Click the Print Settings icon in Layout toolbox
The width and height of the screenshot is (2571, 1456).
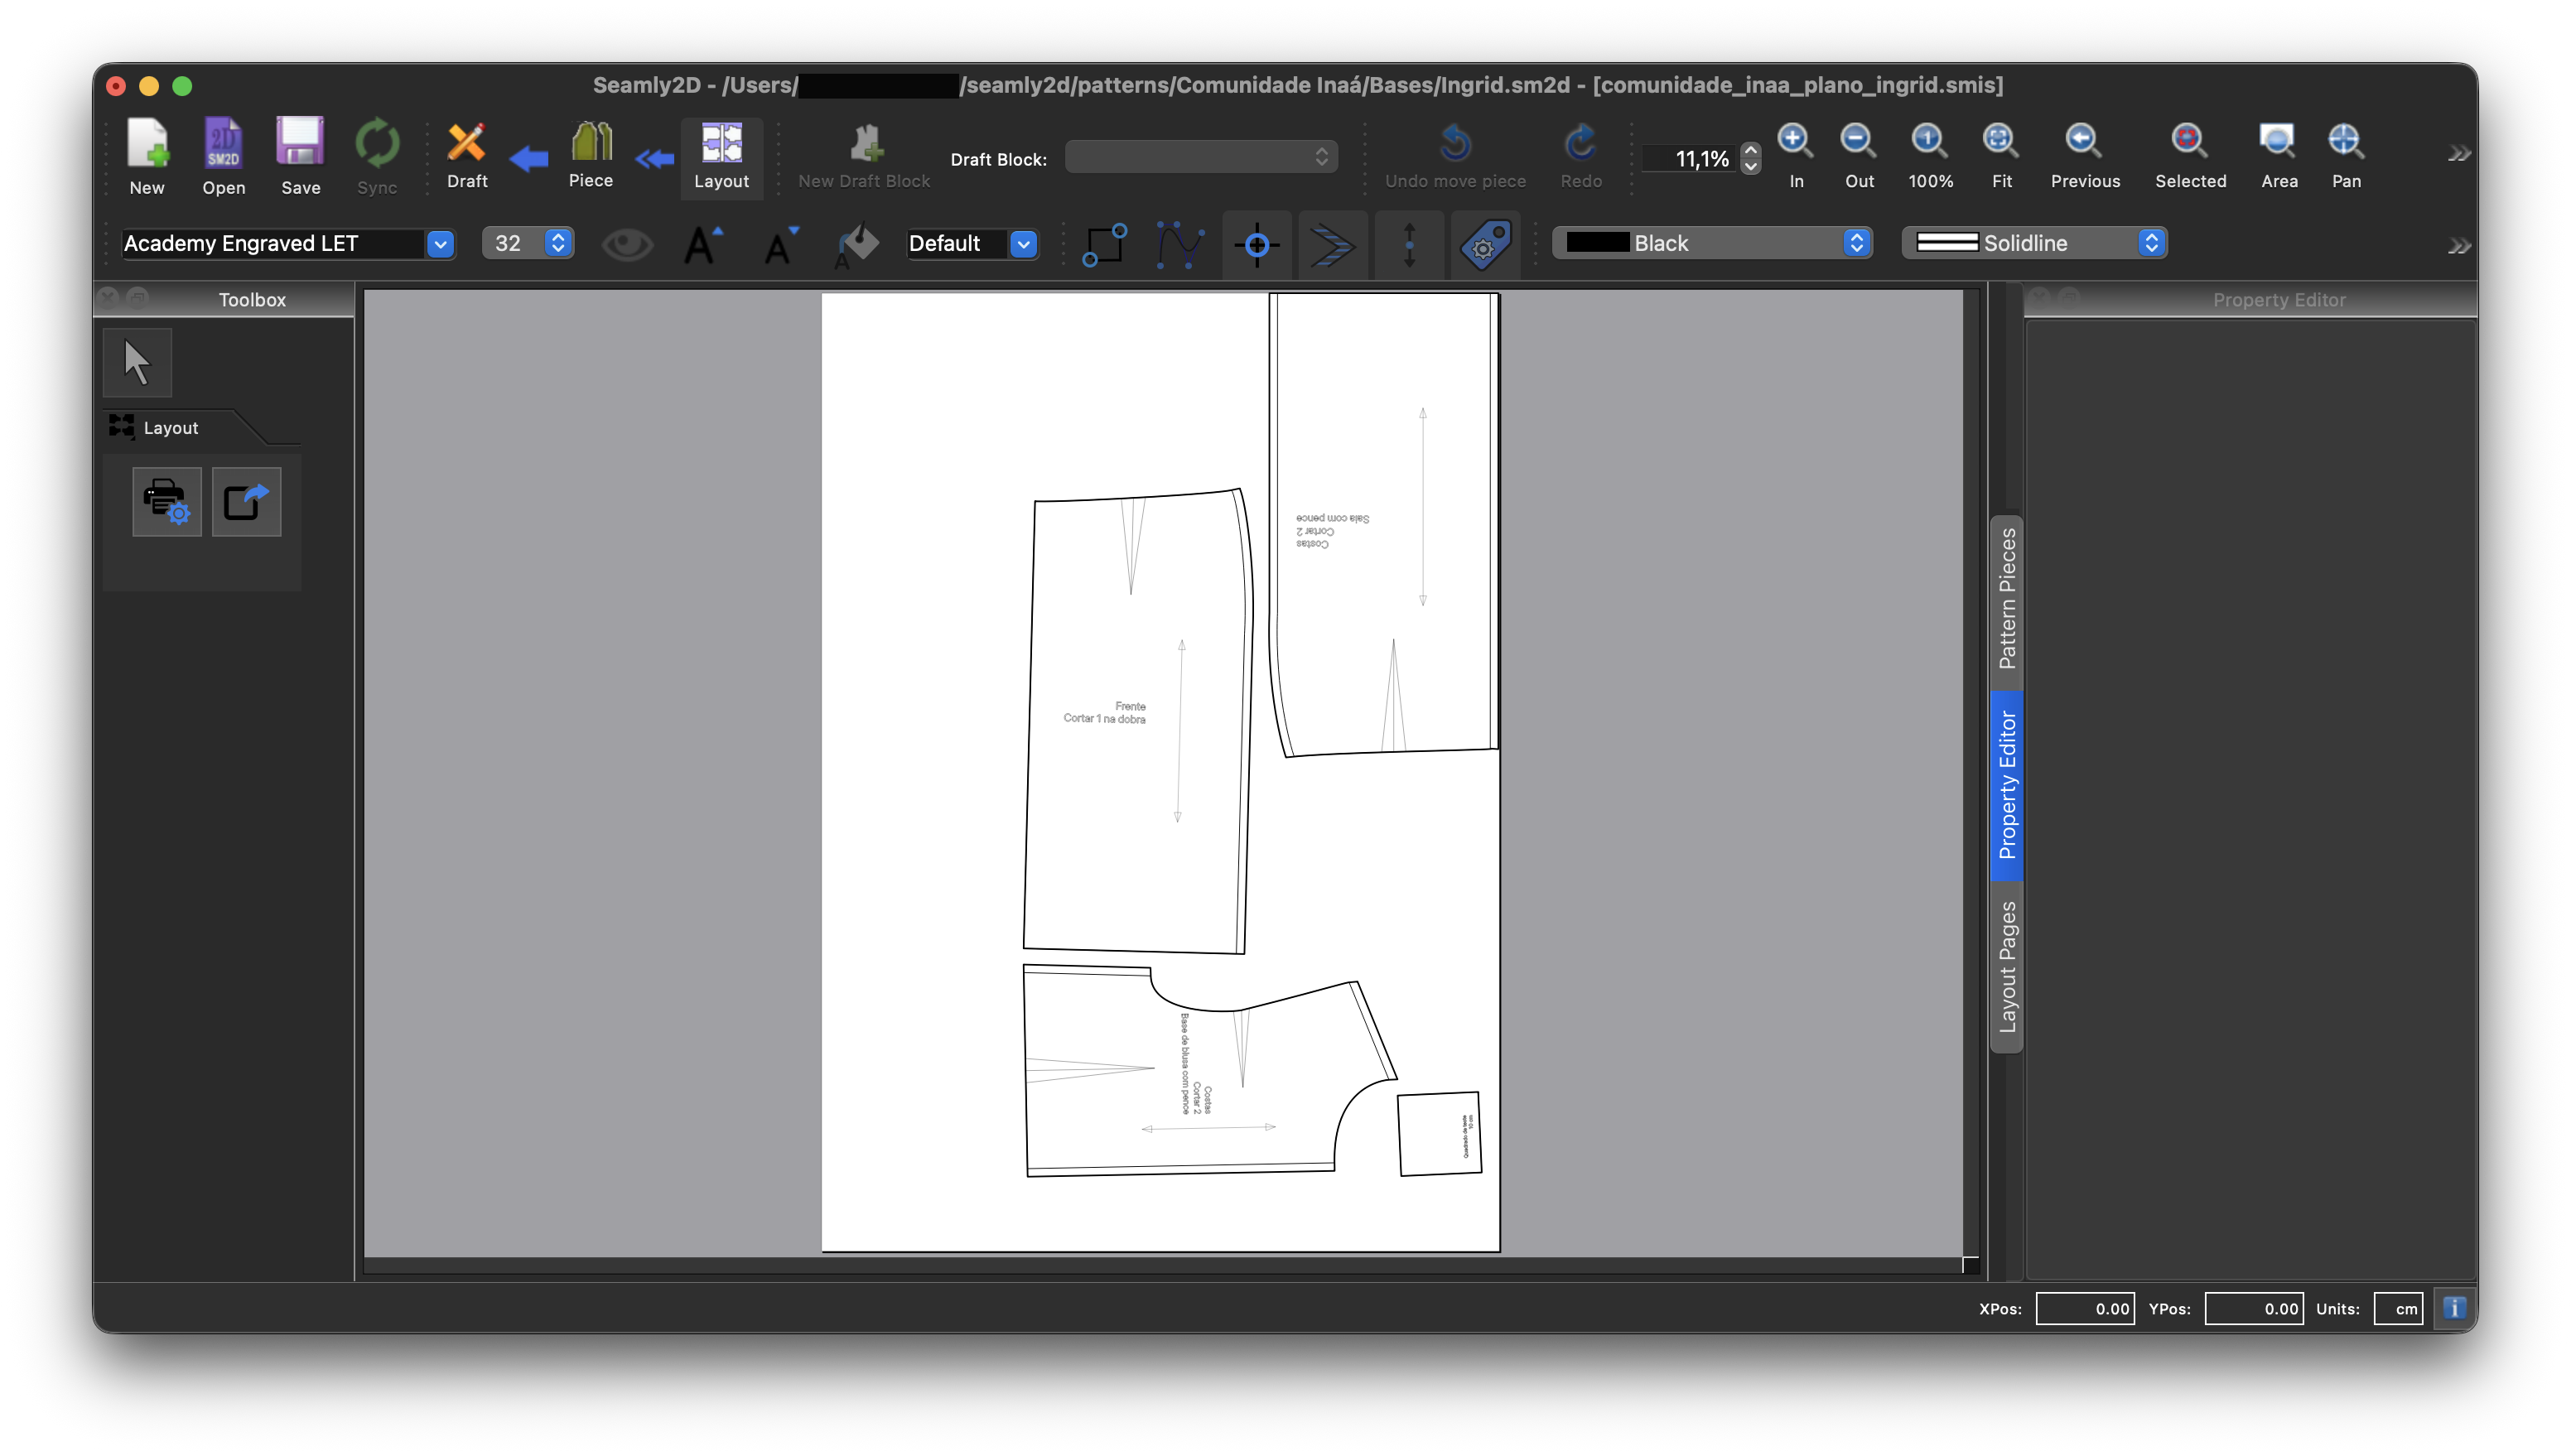click(x=166, y=501)
